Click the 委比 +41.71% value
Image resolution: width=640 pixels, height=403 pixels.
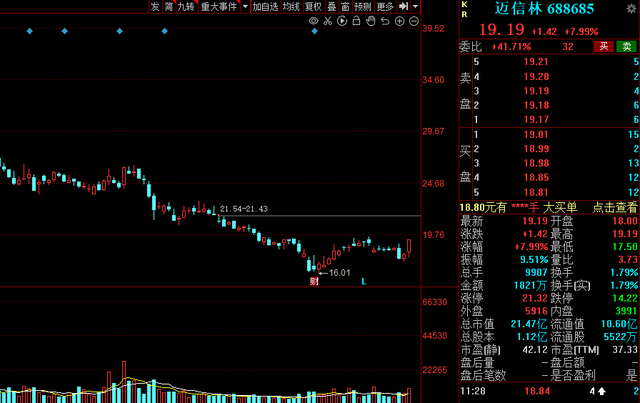511,47
